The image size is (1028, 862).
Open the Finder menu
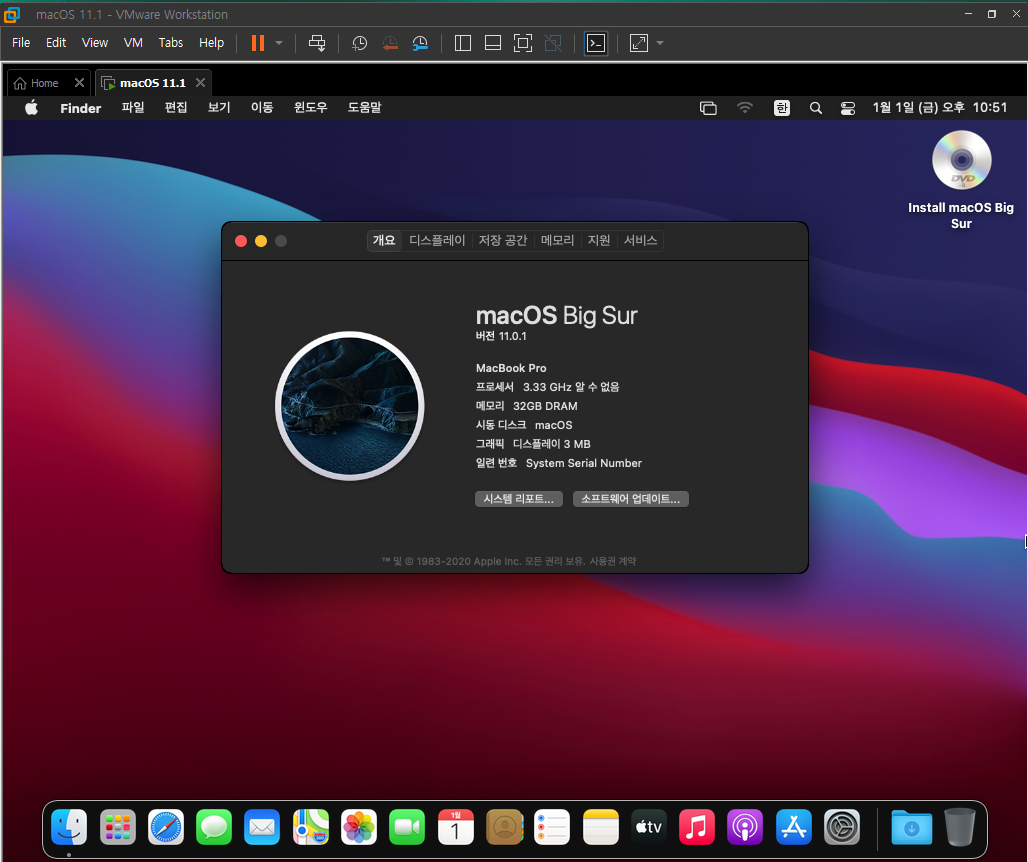point(81,108)
